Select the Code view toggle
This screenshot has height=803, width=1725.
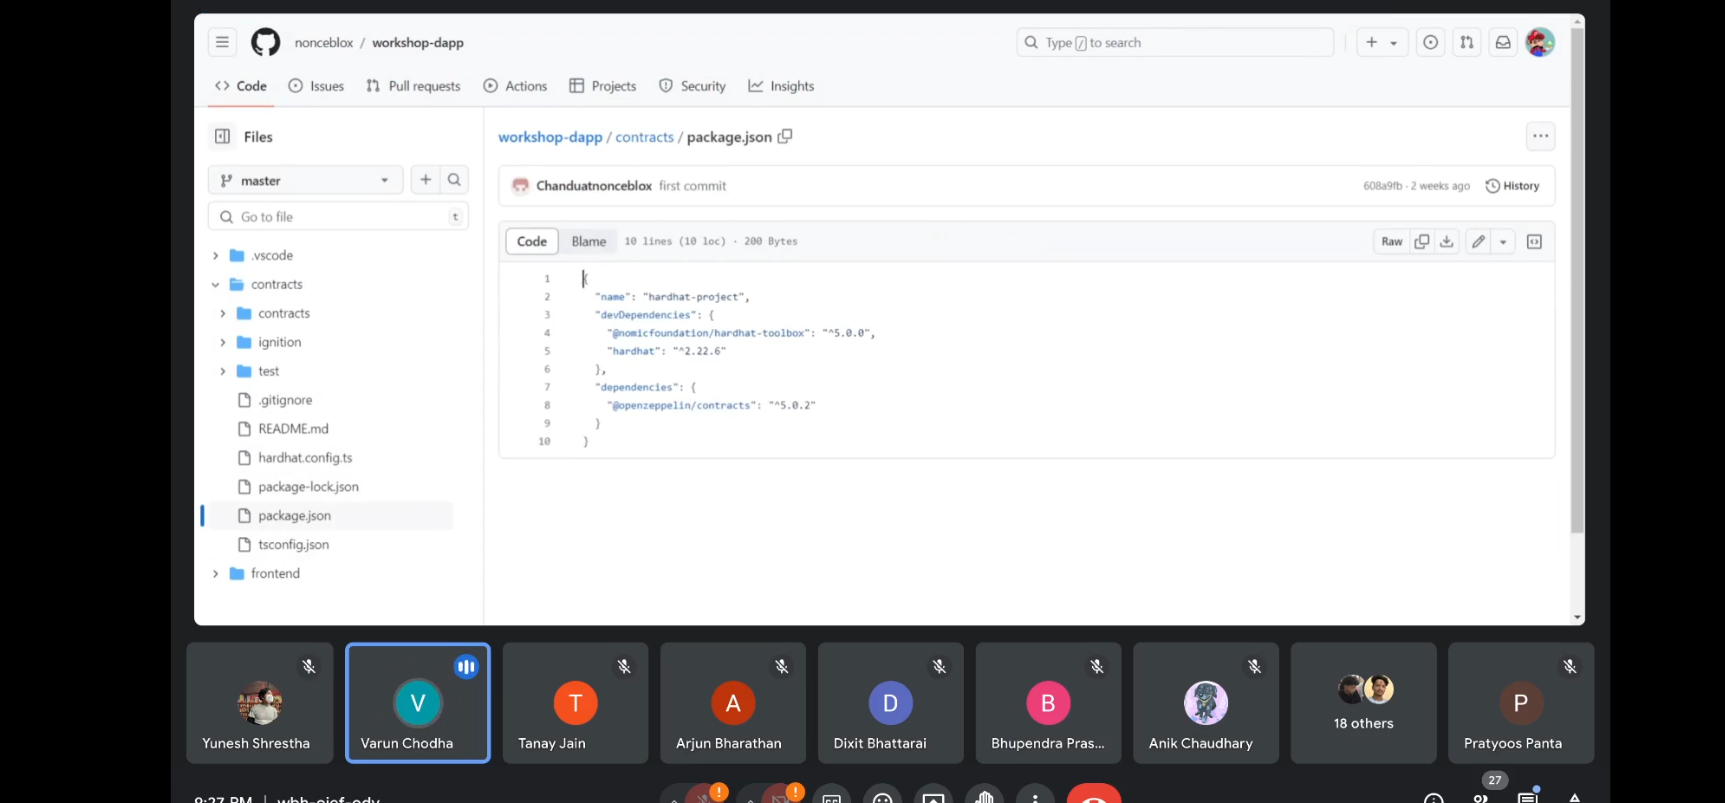pyautogui.click(x=532, y=241)
